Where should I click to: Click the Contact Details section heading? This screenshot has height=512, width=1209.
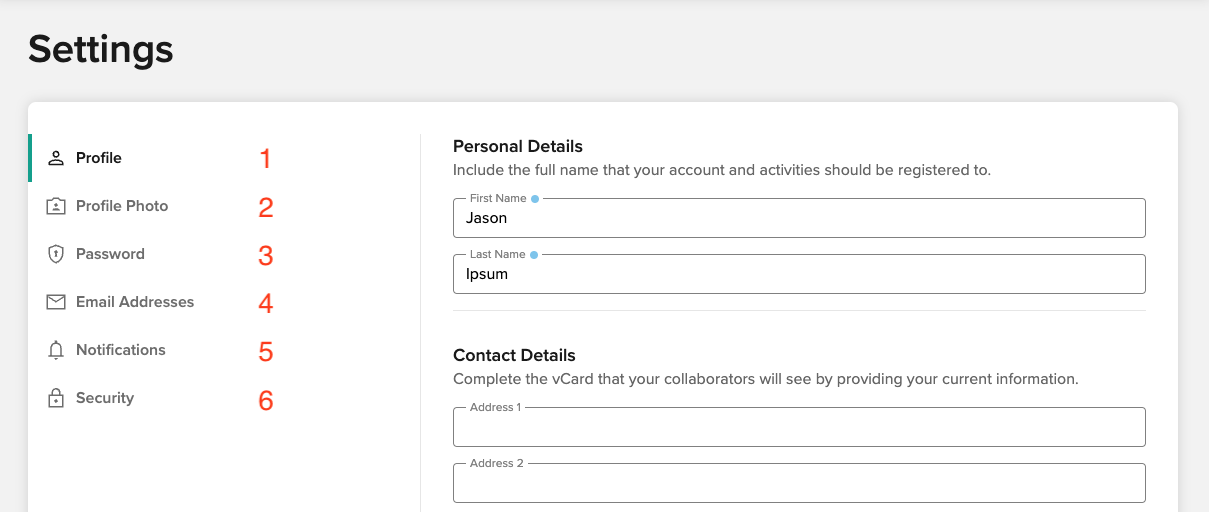pos(514,355)
